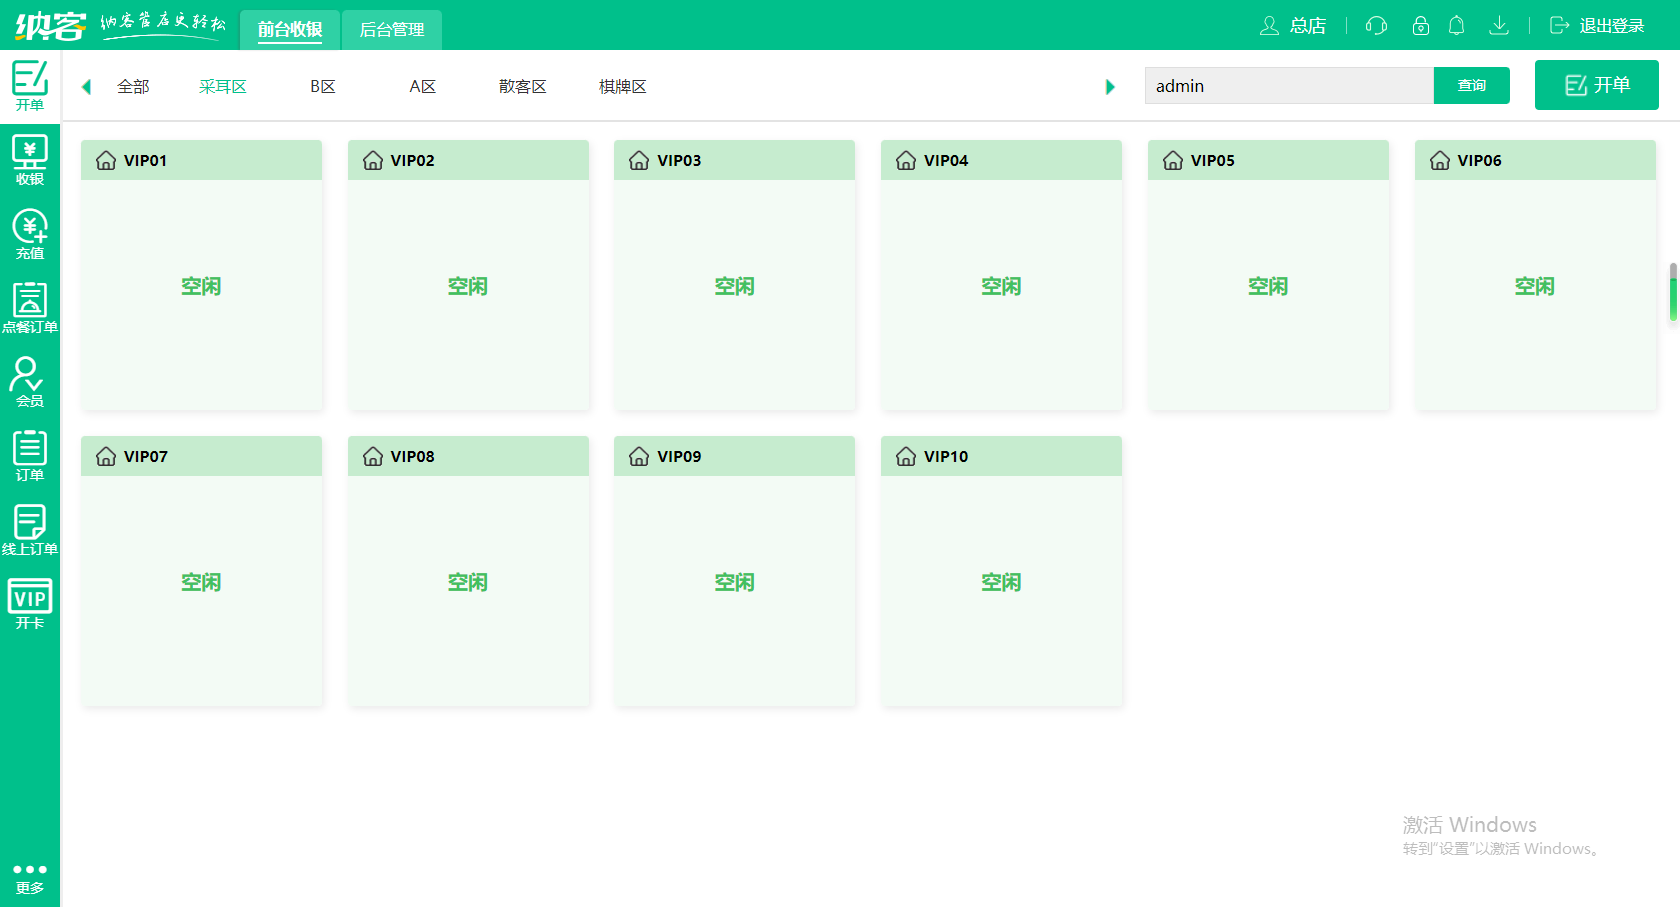Click the lock screen icon
This screenshot has width=1680, height=907.
click(1420, 26)
